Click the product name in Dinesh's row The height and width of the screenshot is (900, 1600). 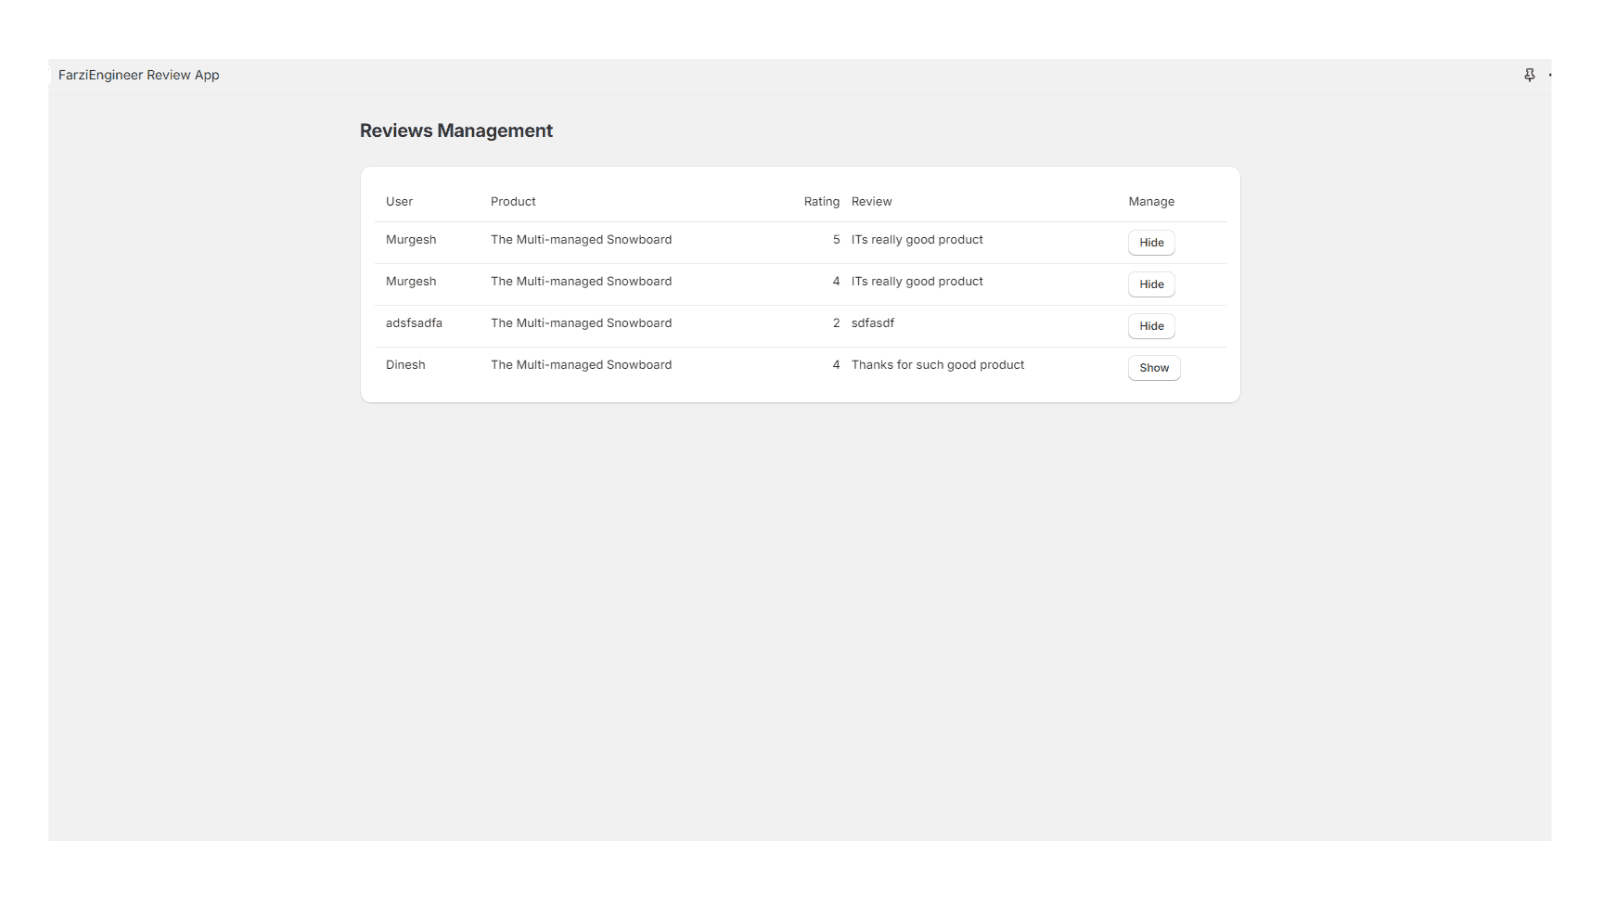[x=581, y=365]
